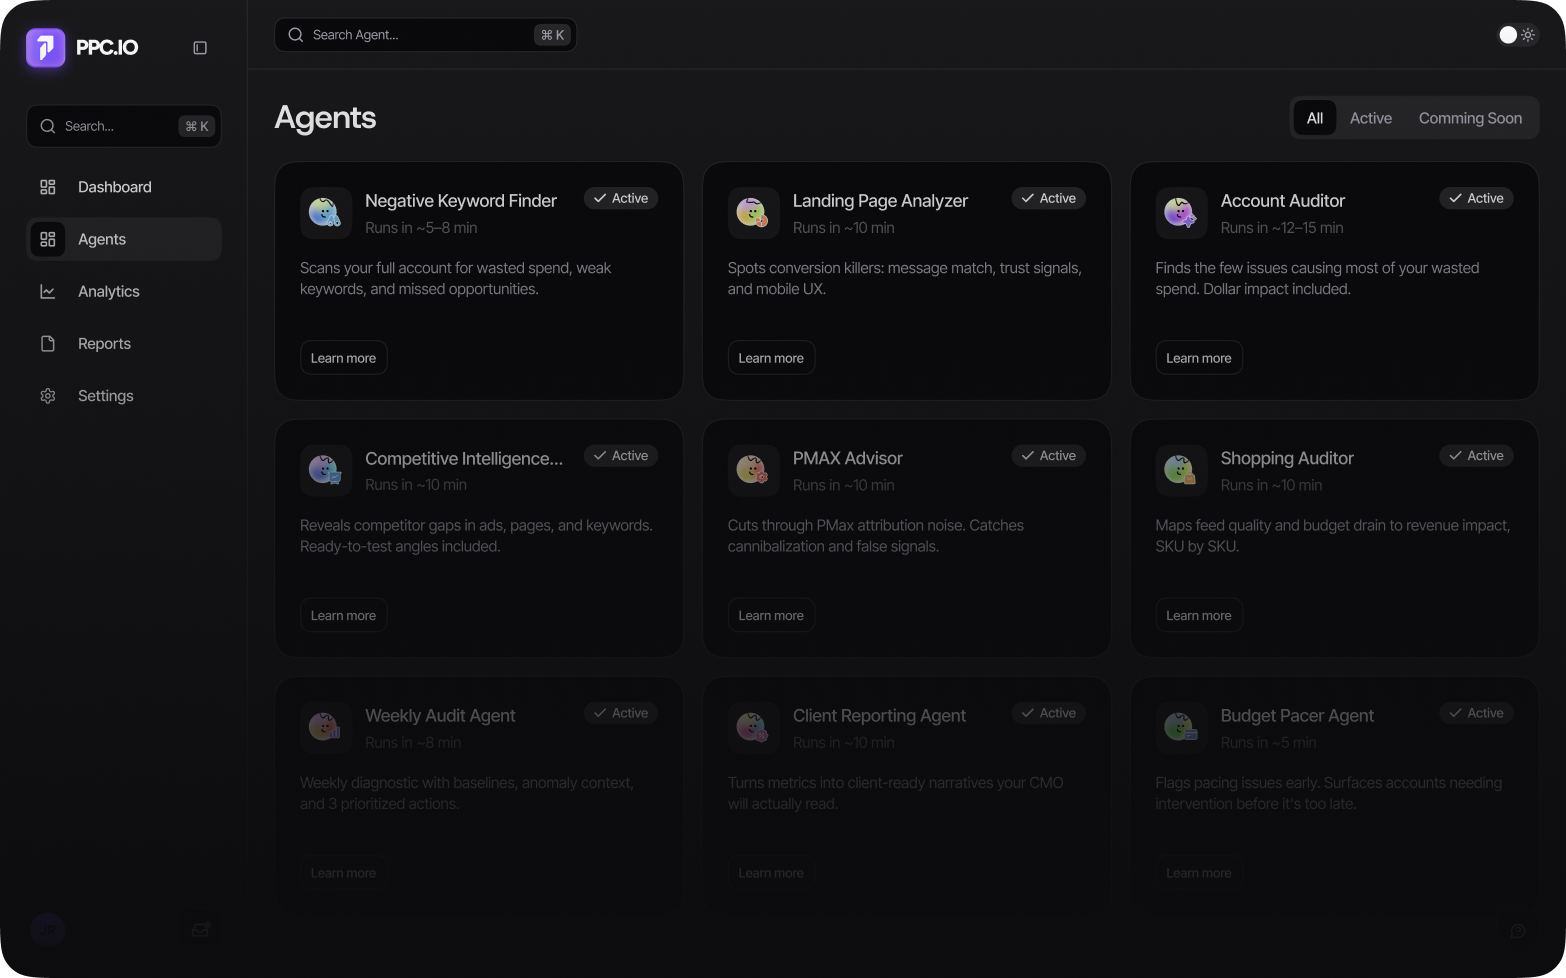Open Analytics in the sidebar
The image size is (1566, 978).
pyautogui.click(x=108, y=292)
